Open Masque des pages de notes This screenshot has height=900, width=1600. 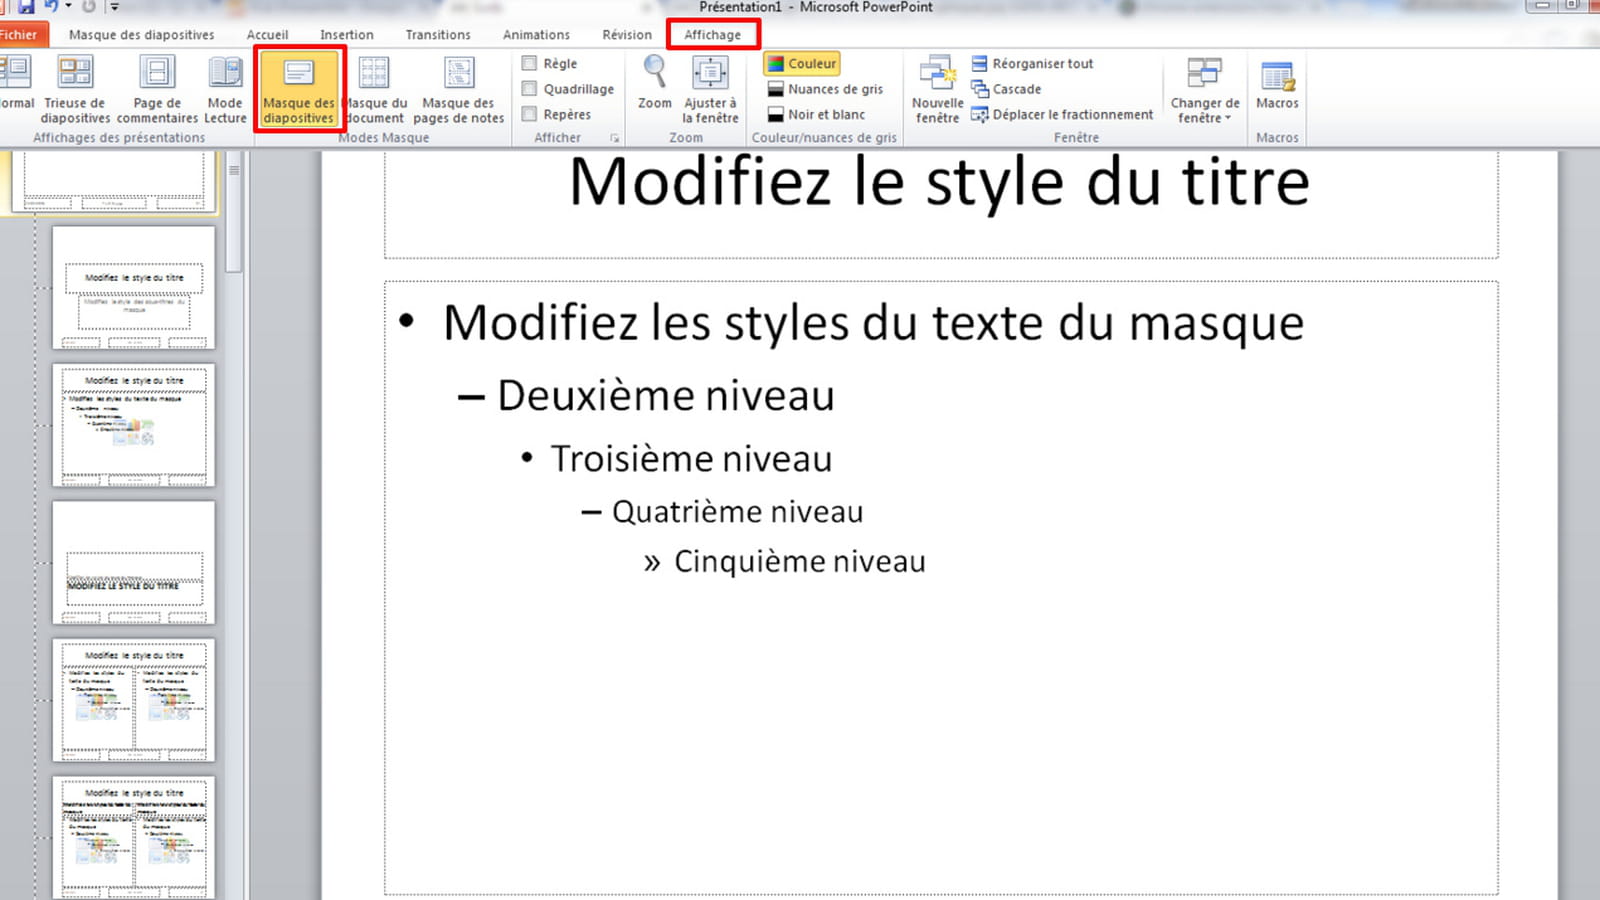[458, 89]
